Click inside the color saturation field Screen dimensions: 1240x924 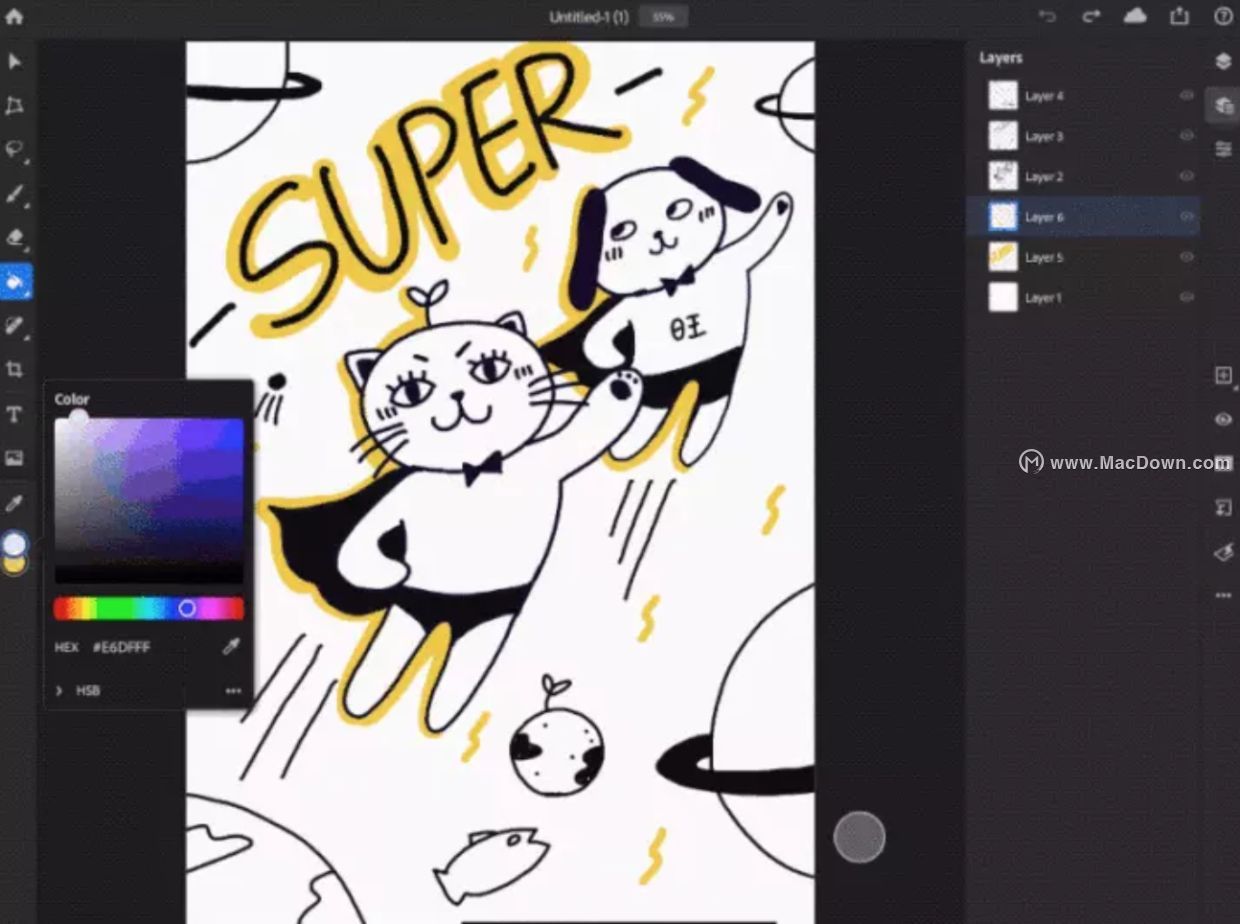point(148,500)
